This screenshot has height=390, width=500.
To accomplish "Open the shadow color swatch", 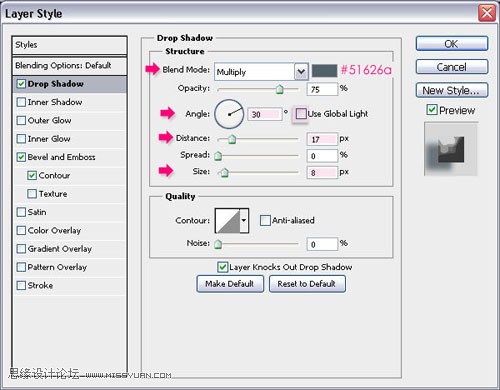I will (x=324, y=71).
